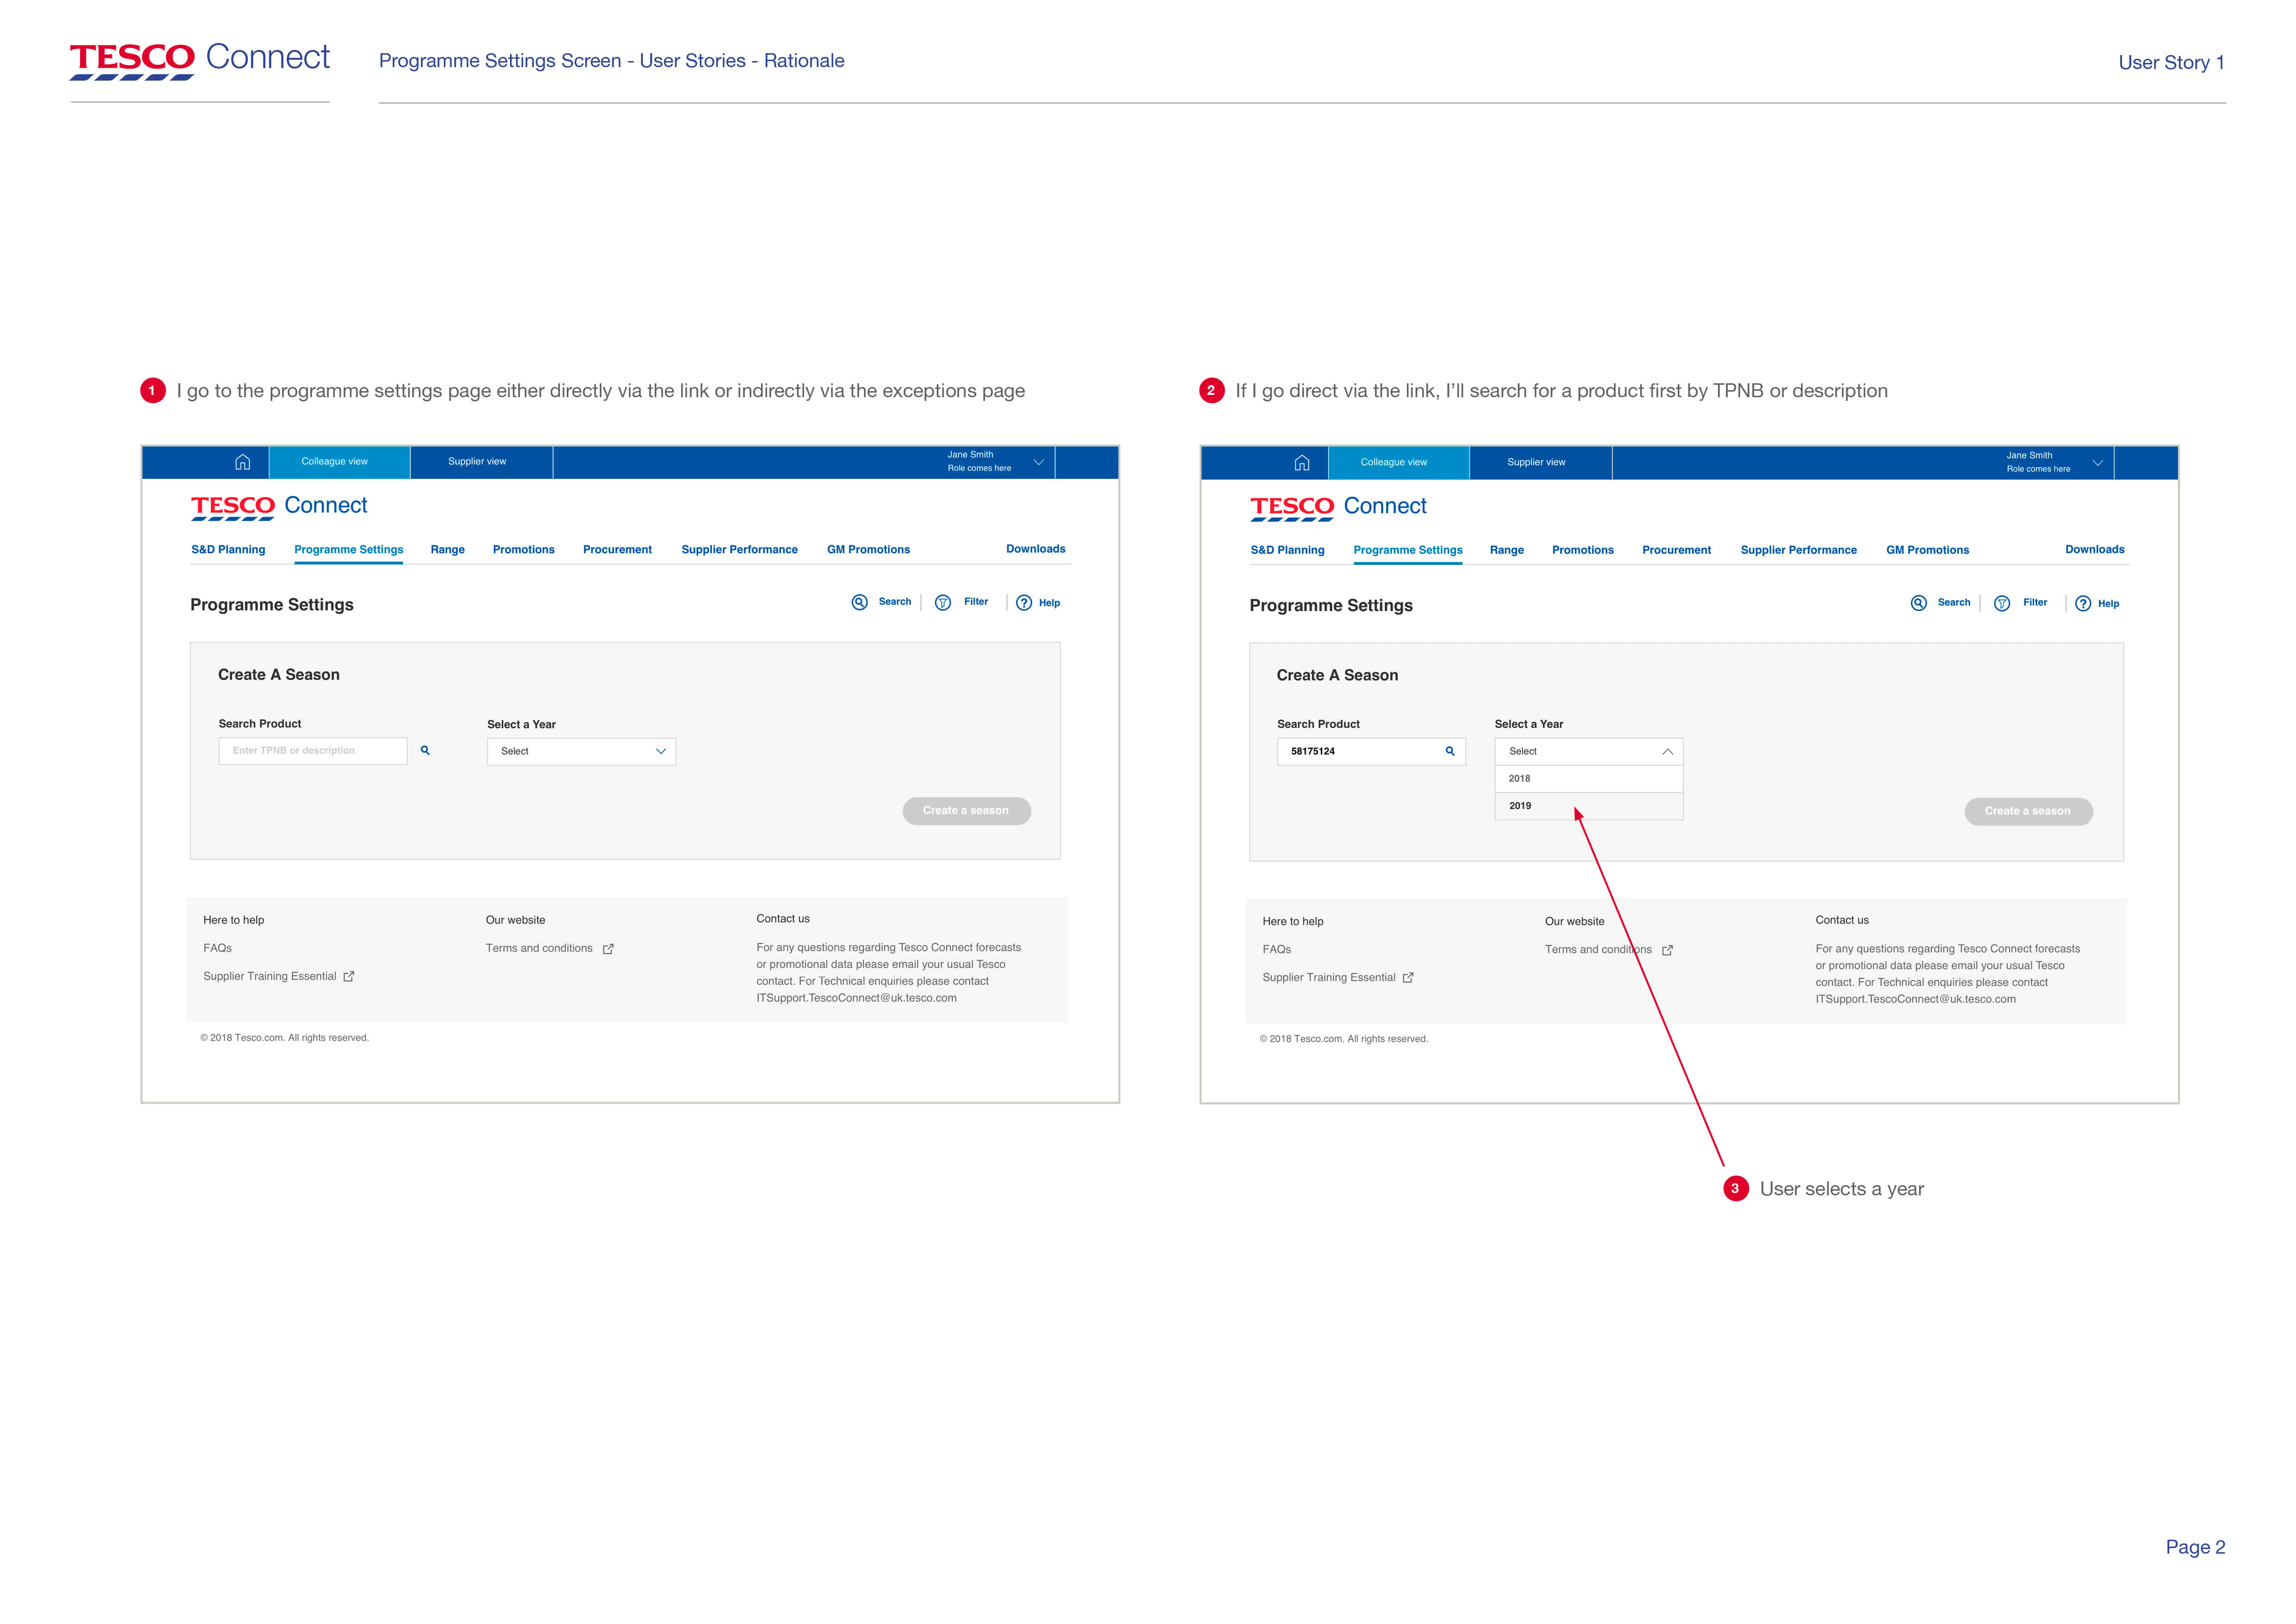Open FAQs link in left footer
2296x1624 pixels.
pyautogui.click(x=217, y=948)
